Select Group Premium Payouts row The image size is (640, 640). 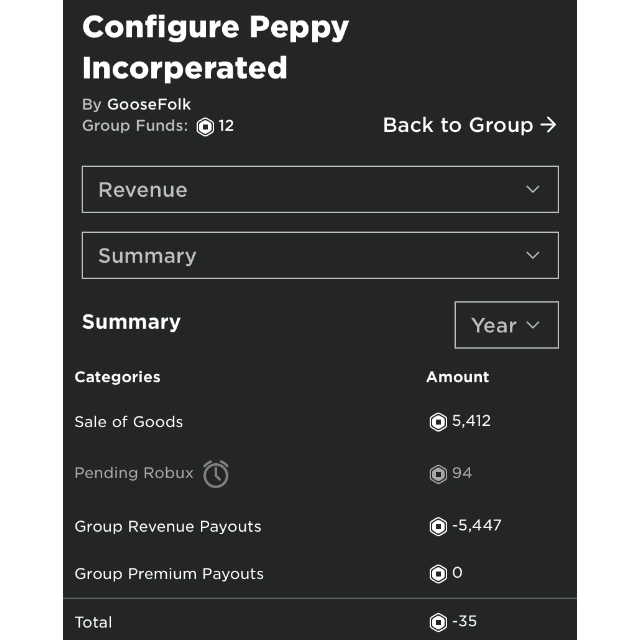tap(320, 573)
